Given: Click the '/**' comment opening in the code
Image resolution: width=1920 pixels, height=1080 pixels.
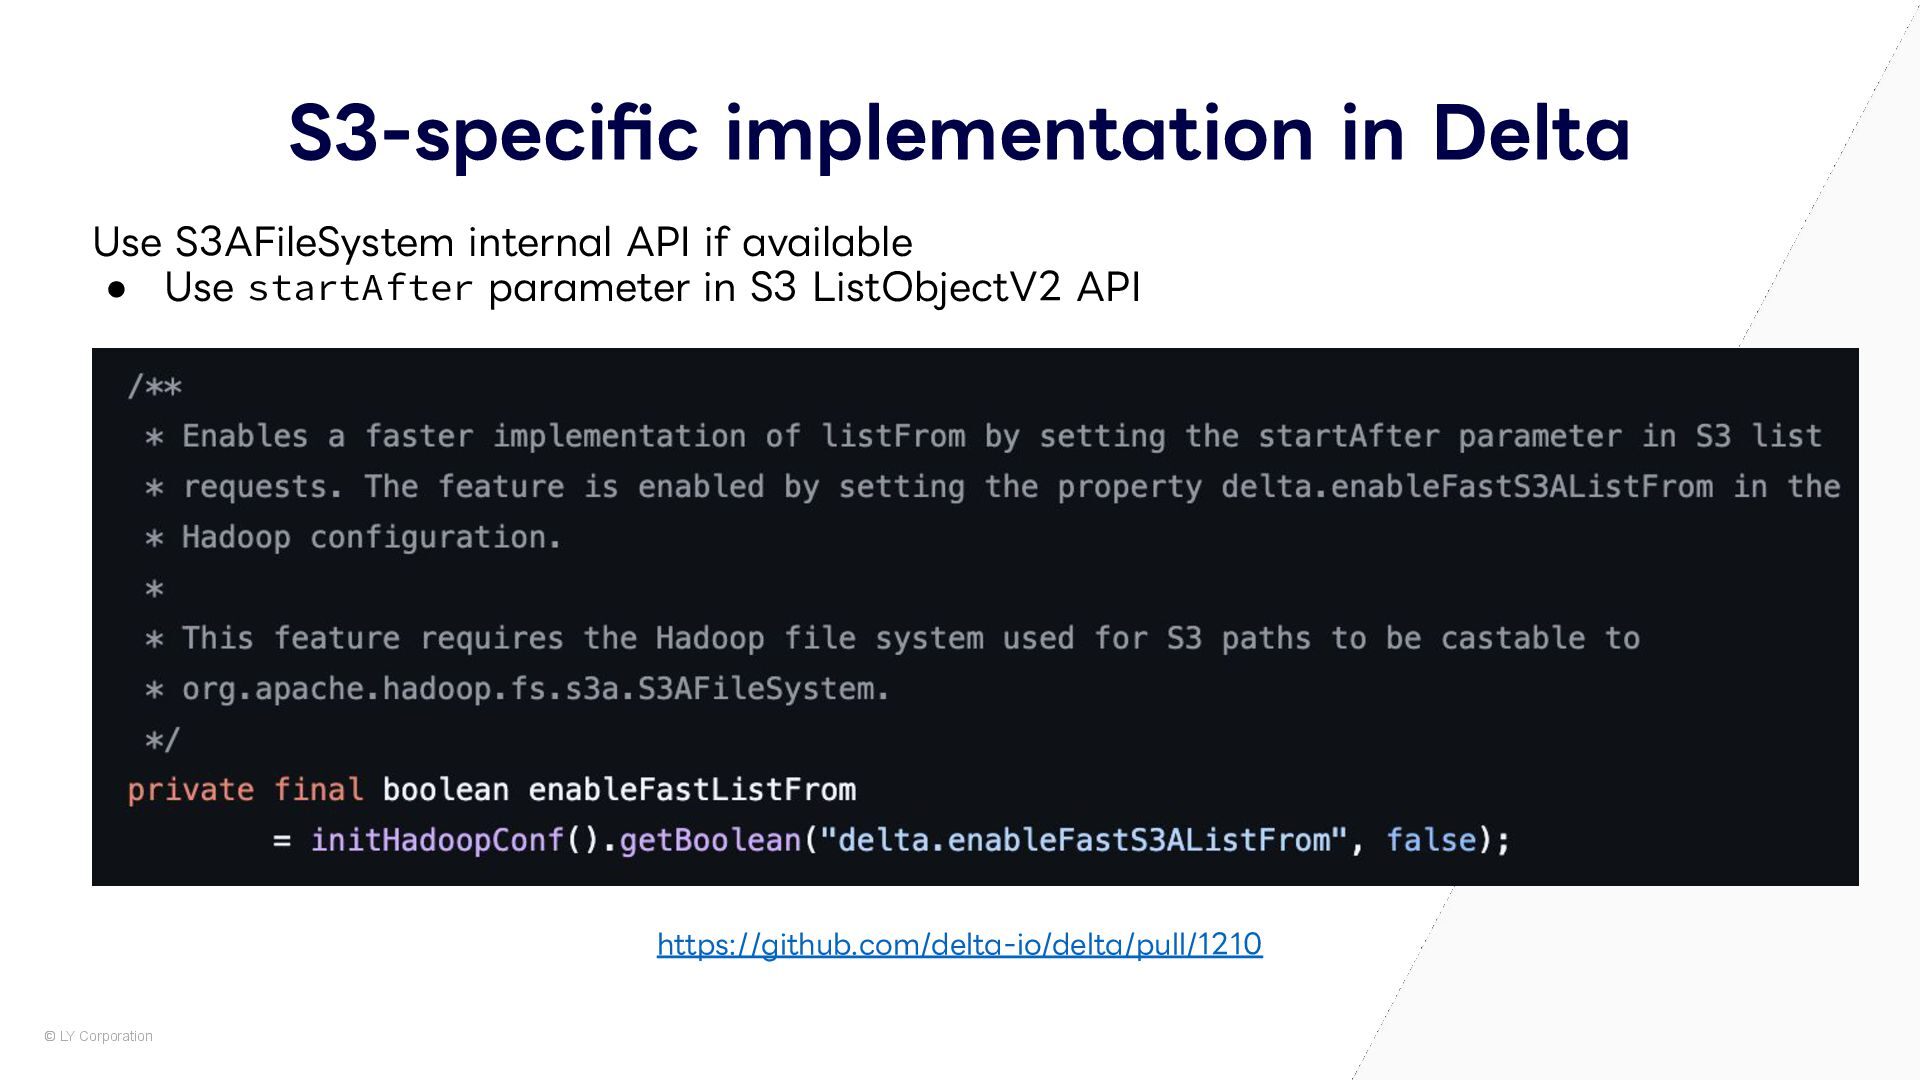Looking at the screenshot, I should click(155, 386).
